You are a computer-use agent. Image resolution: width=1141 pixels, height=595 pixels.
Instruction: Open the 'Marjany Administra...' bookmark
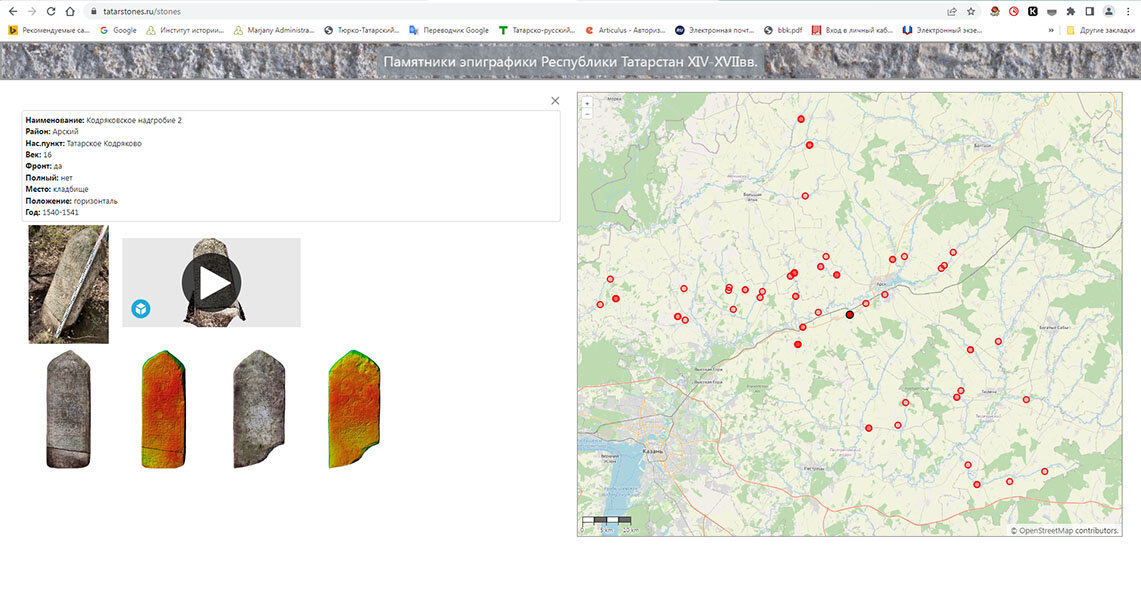274,31
